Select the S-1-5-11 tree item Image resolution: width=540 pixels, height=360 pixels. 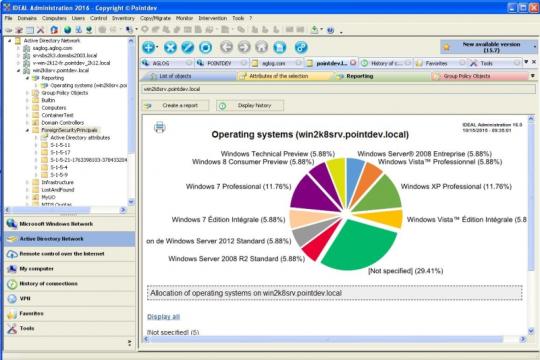[60, 145]
